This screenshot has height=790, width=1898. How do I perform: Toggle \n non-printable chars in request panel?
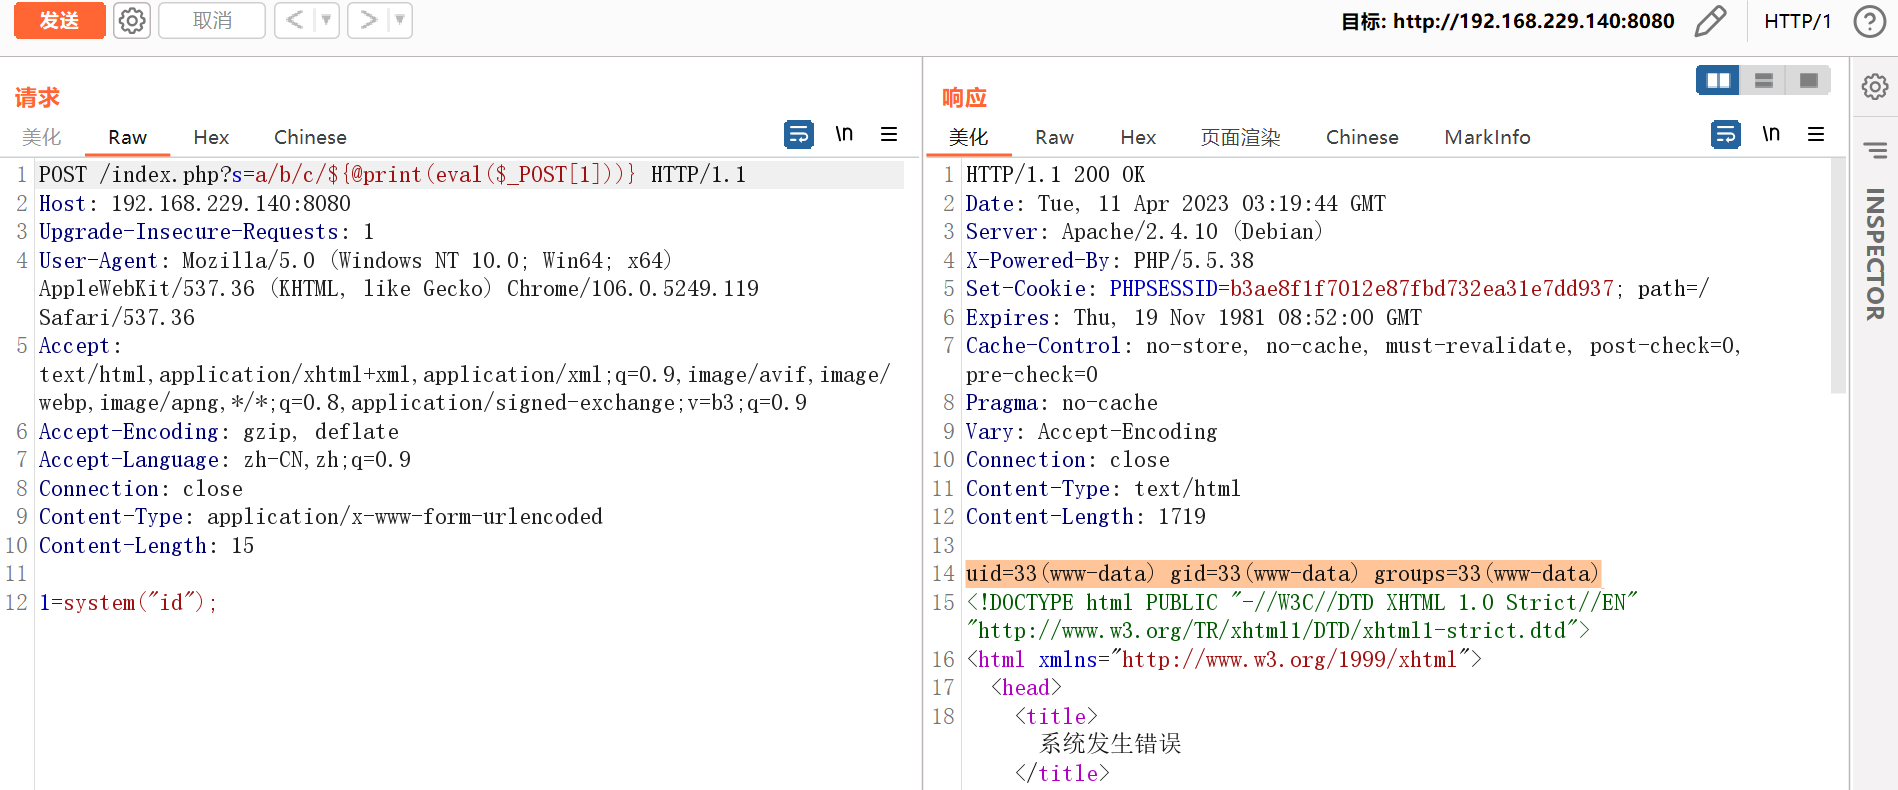click(844, 134)
